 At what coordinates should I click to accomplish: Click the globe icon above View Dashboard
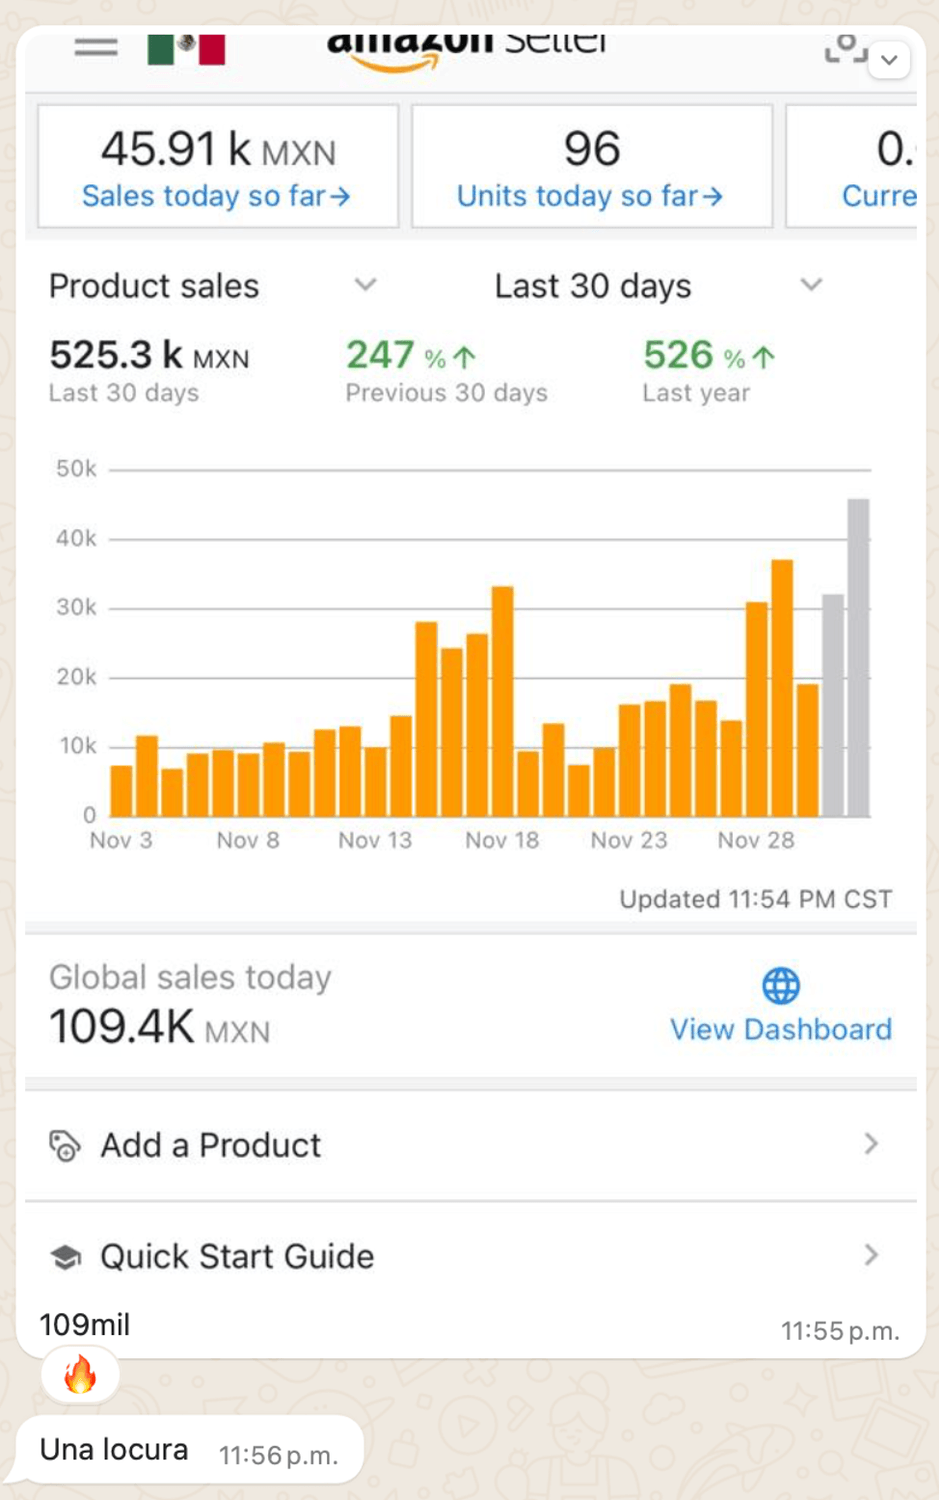click(781, 986)
